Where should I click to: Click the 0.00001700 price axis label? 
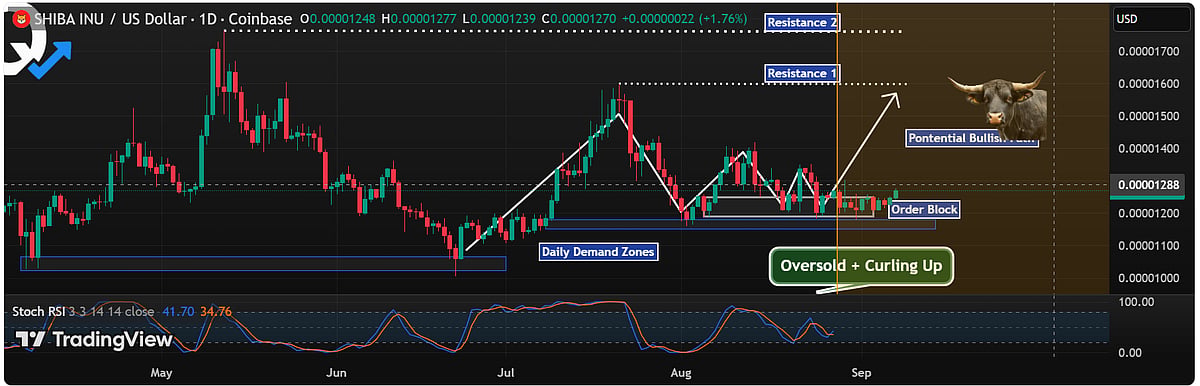coord(1149,51)
